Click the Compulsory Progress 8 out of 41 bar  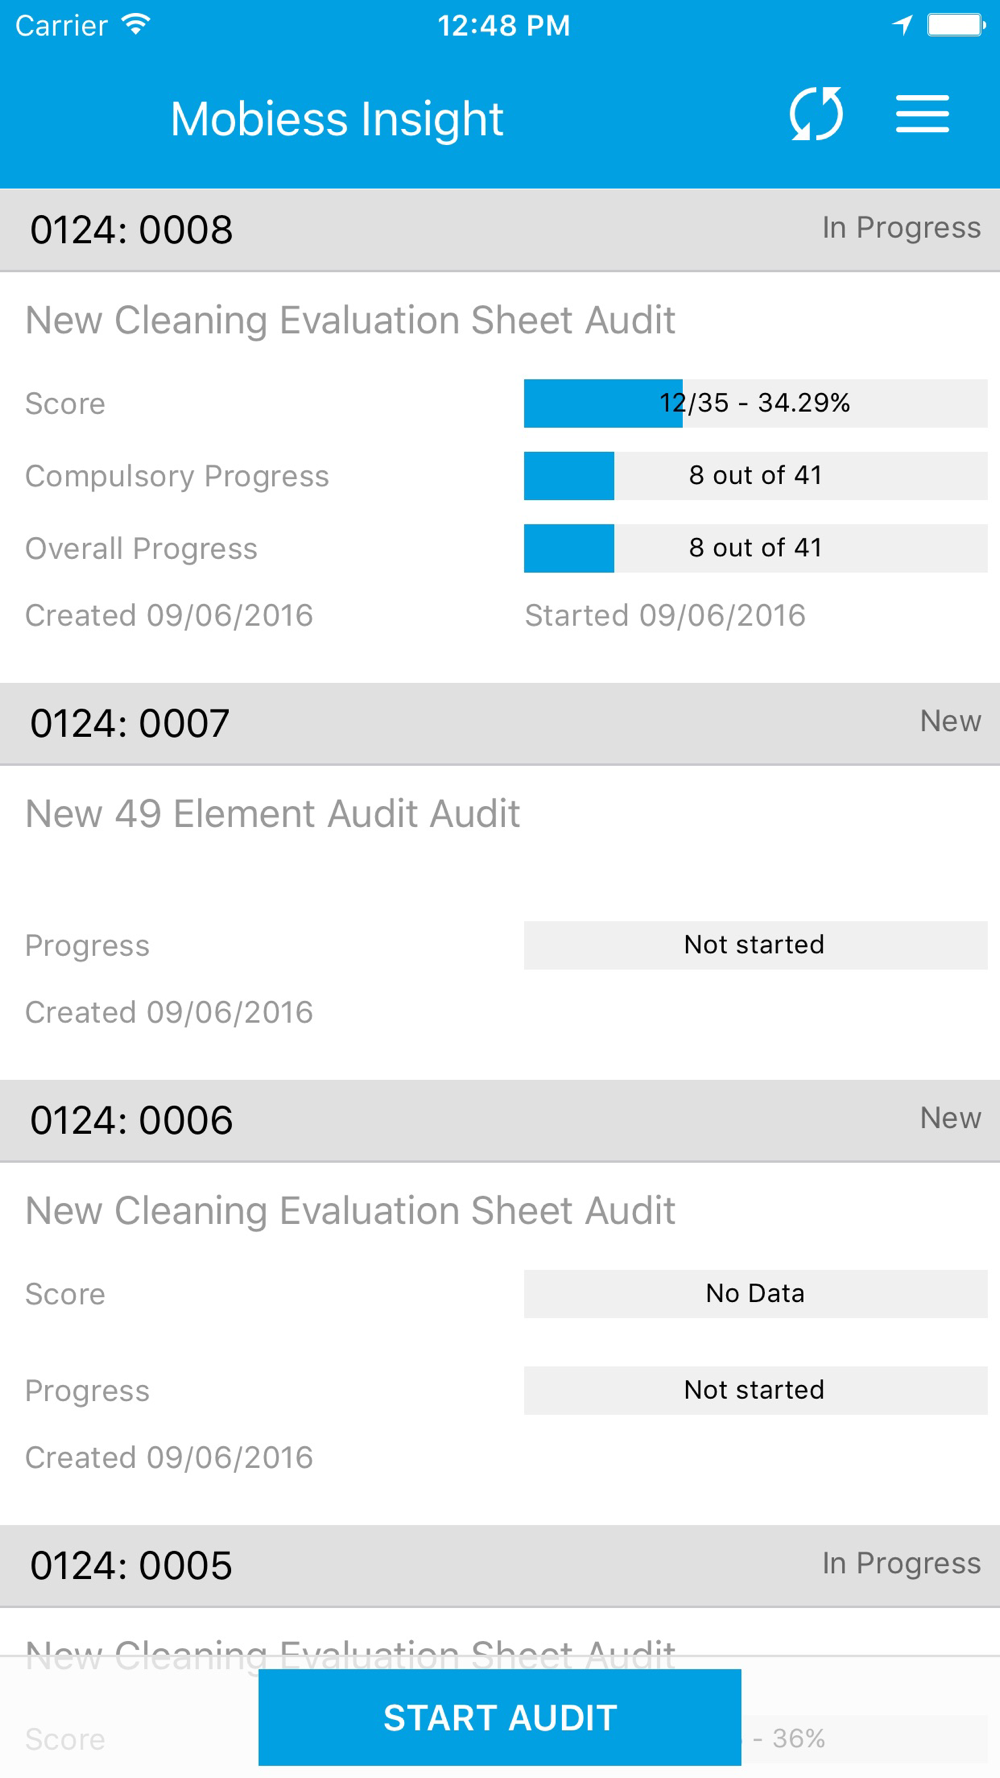(x=755, y=476)
